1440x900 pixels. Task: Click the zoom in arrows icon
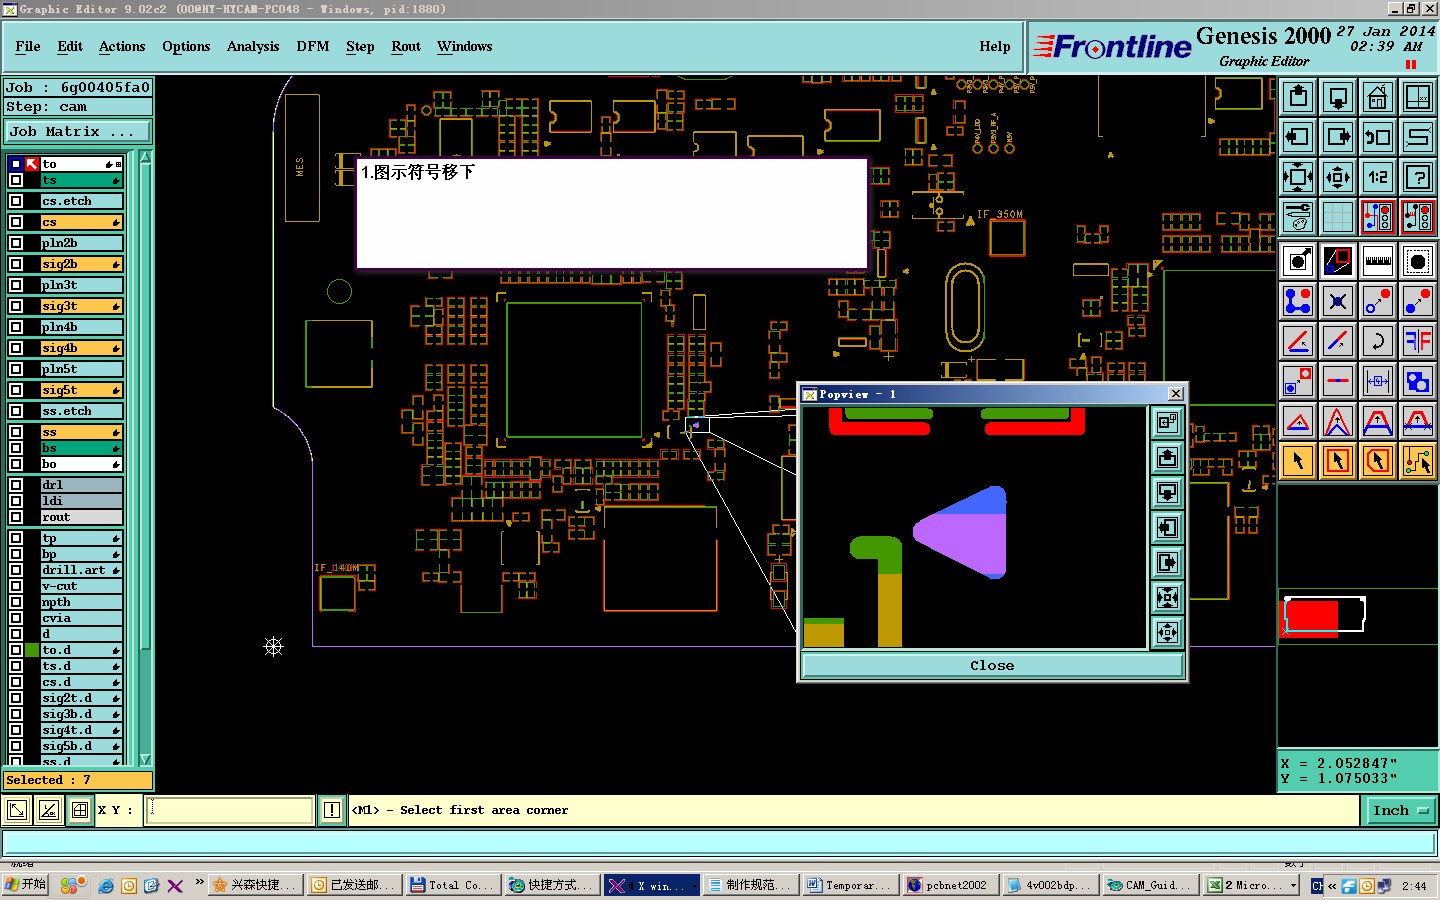[x=1298, y=177]
